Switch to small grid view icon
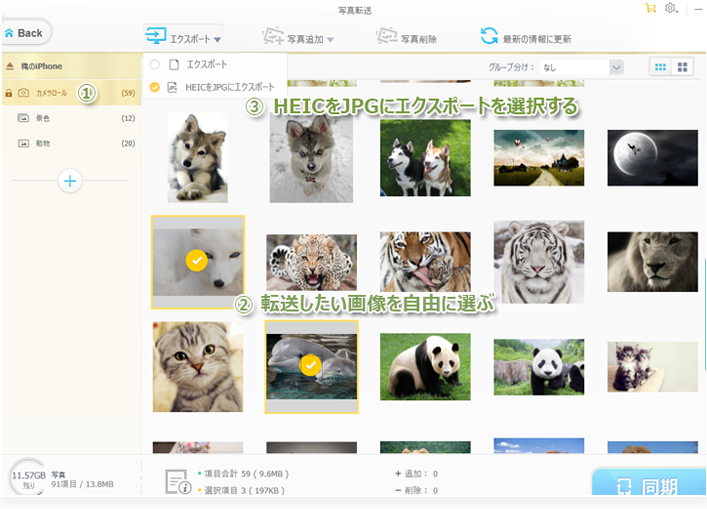Screen dimensions: 707x509 coord(660,66)
